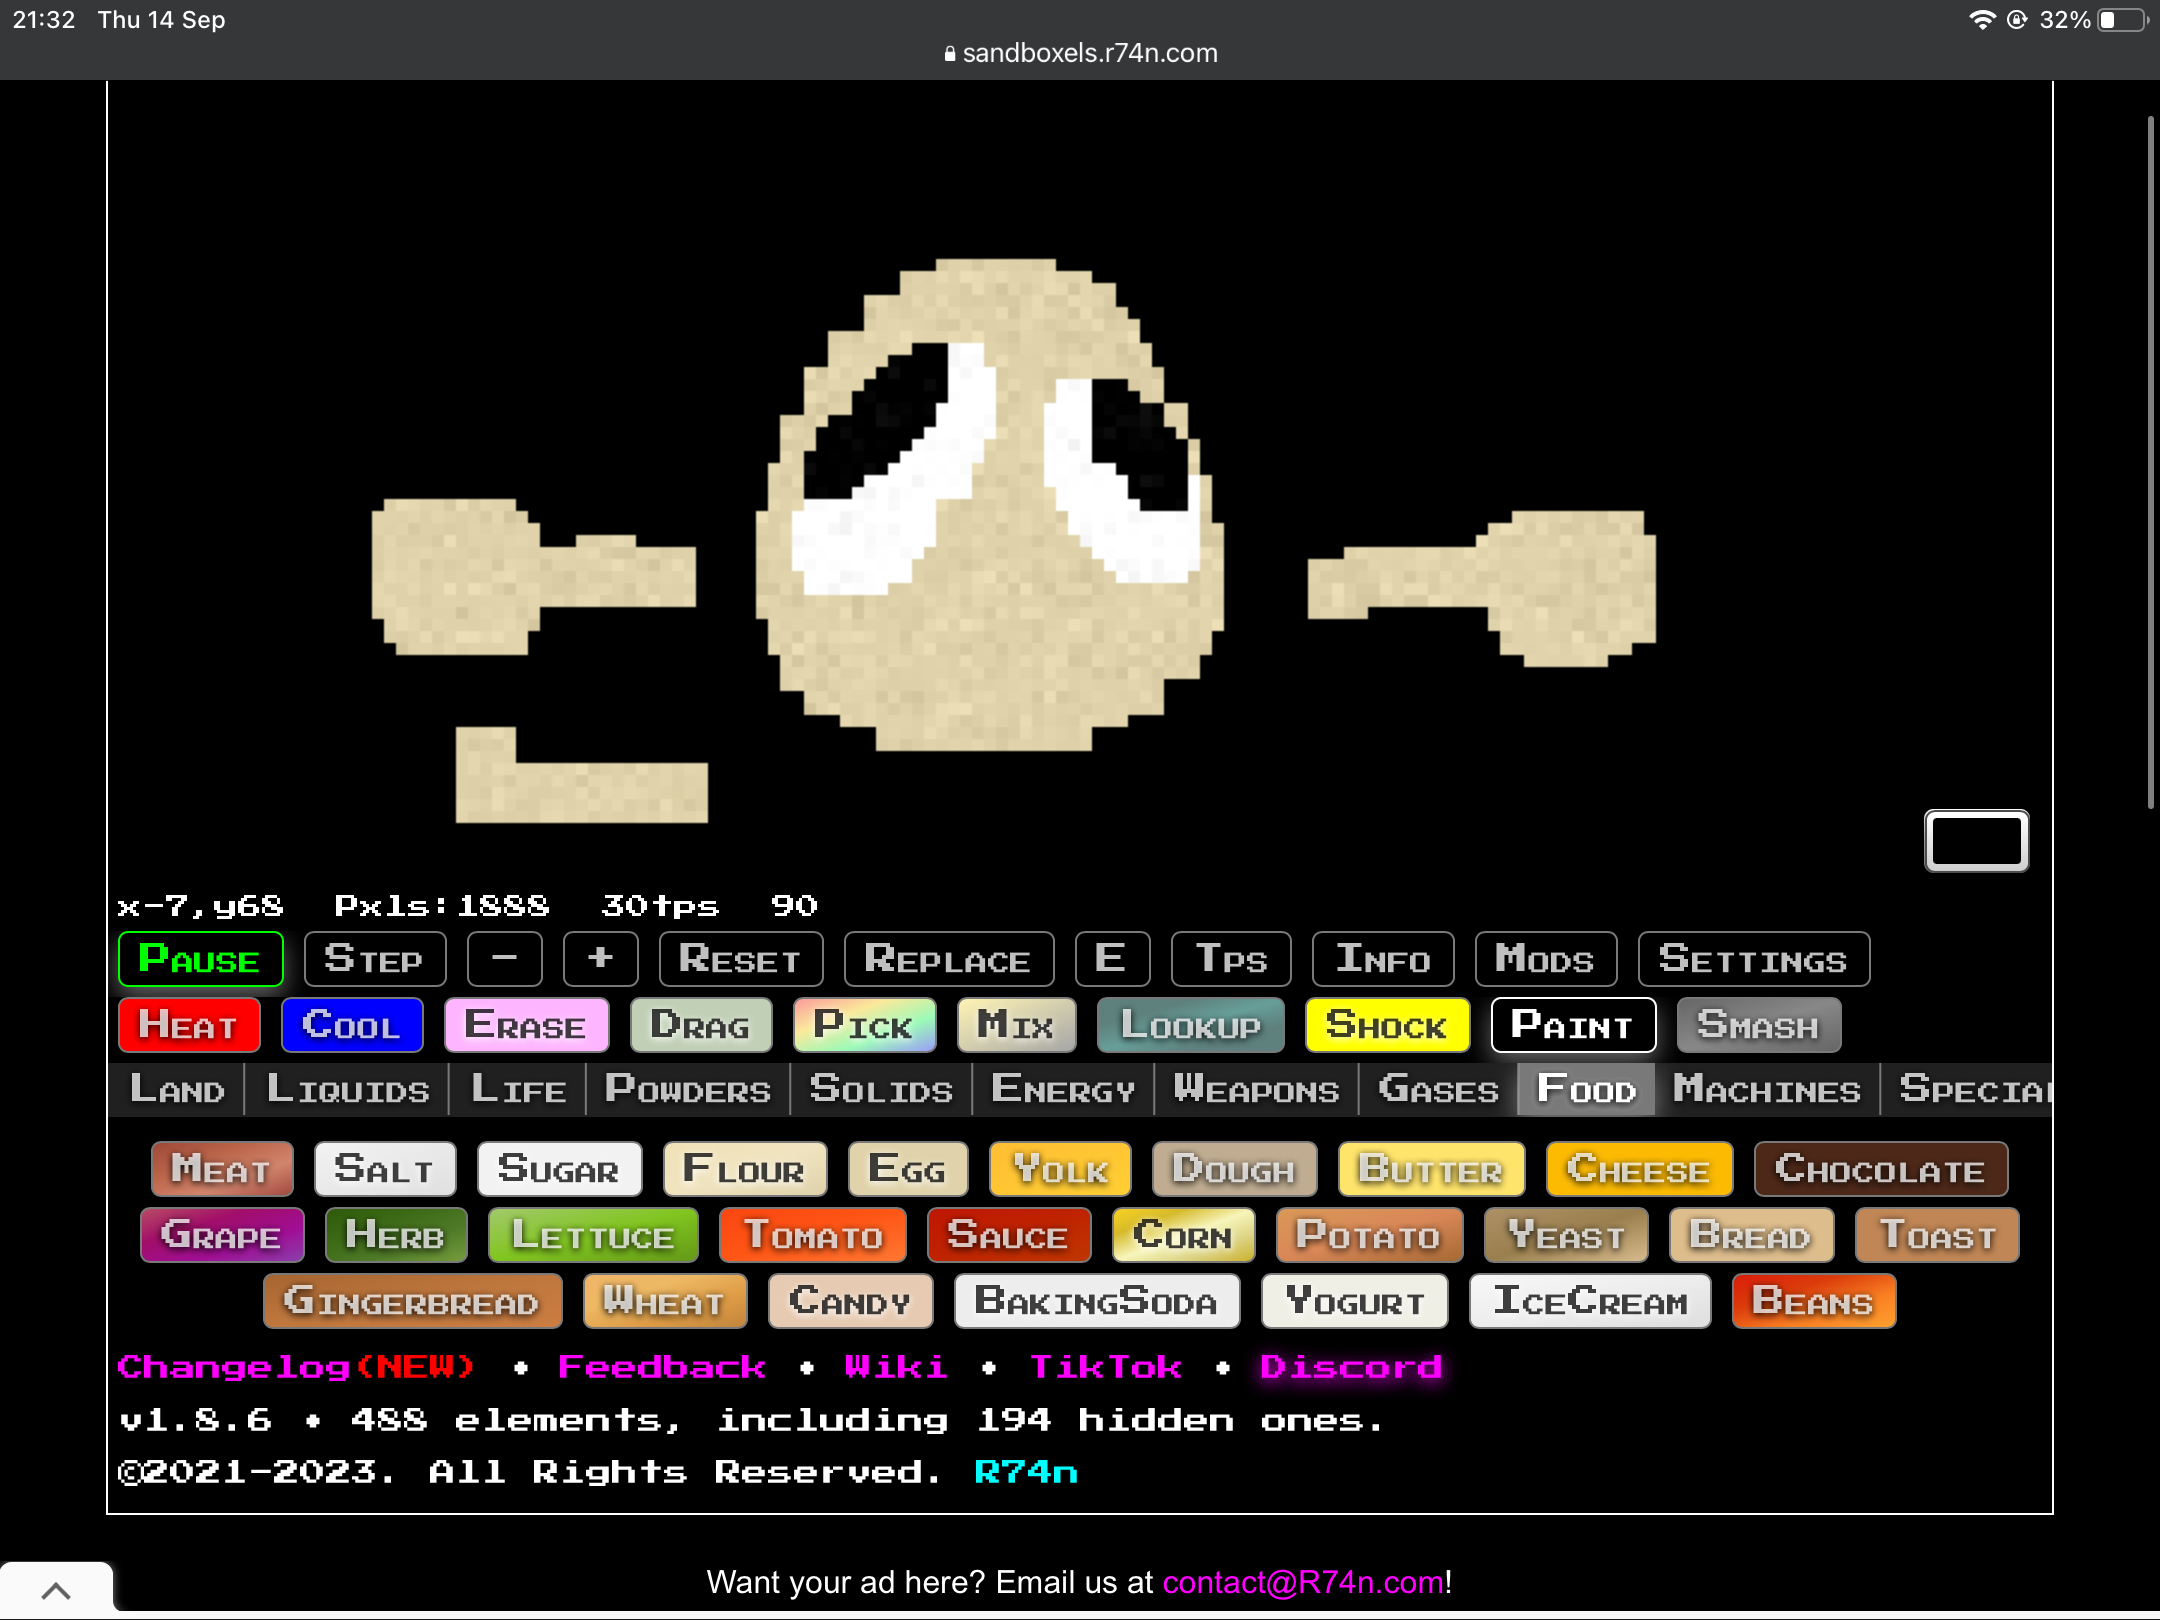The height and width of the screenshot is (1620, 2160).
Task: Open the Discord link
Action: (x=1351, y=1367)
